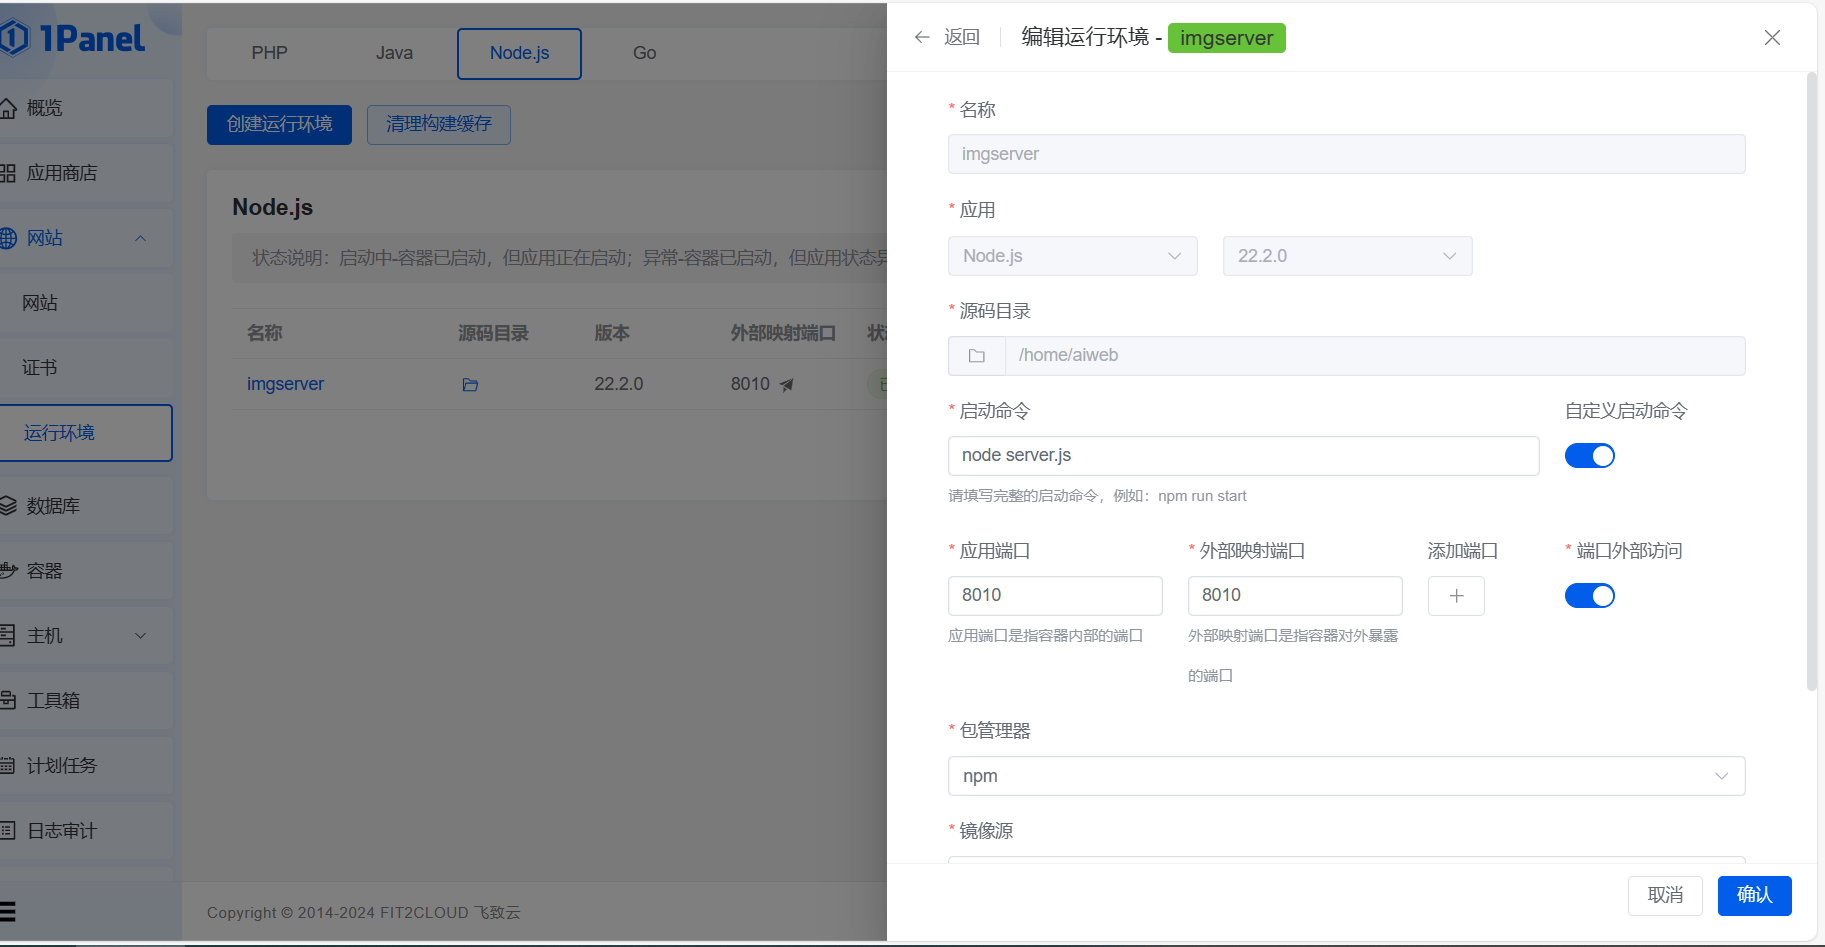Viewport: 1825px width, 947px height.
Task: Click the 应用端口 8010 field
Action: point(1055,596)
